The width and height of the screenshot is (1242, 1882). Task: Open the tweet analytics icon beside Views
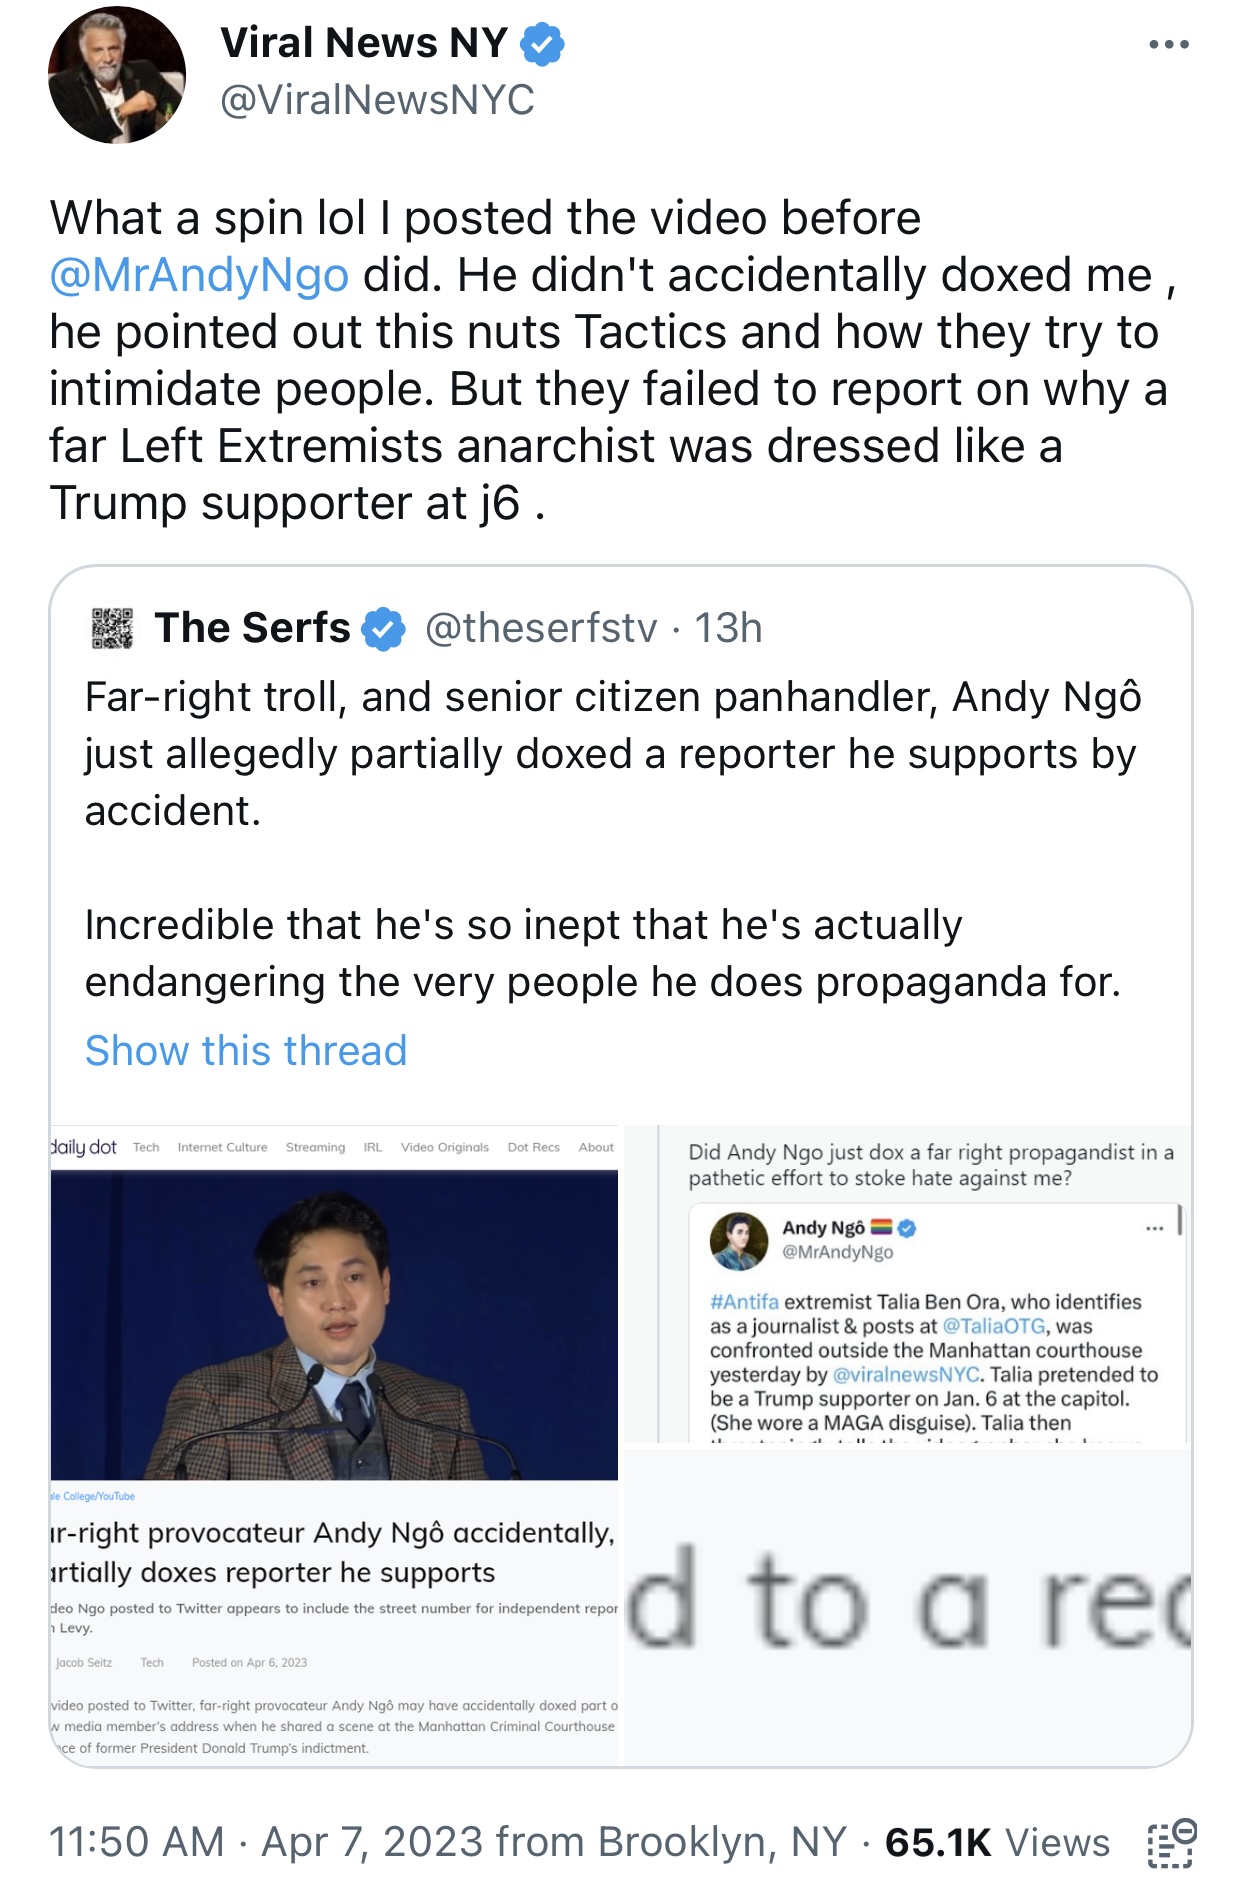(x=1171, y=1843)
